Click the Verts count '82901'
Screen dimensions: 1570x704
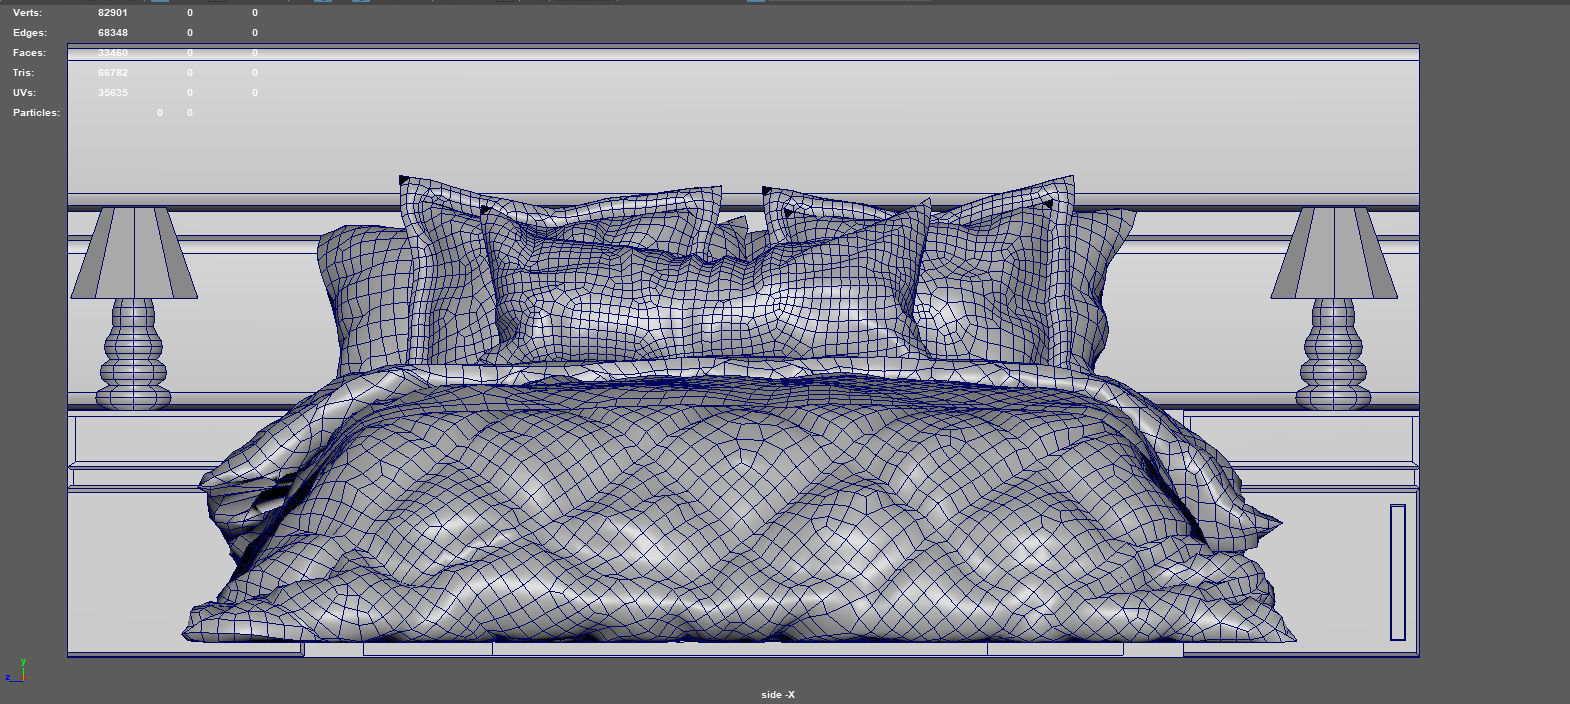[x=113, y=13]
